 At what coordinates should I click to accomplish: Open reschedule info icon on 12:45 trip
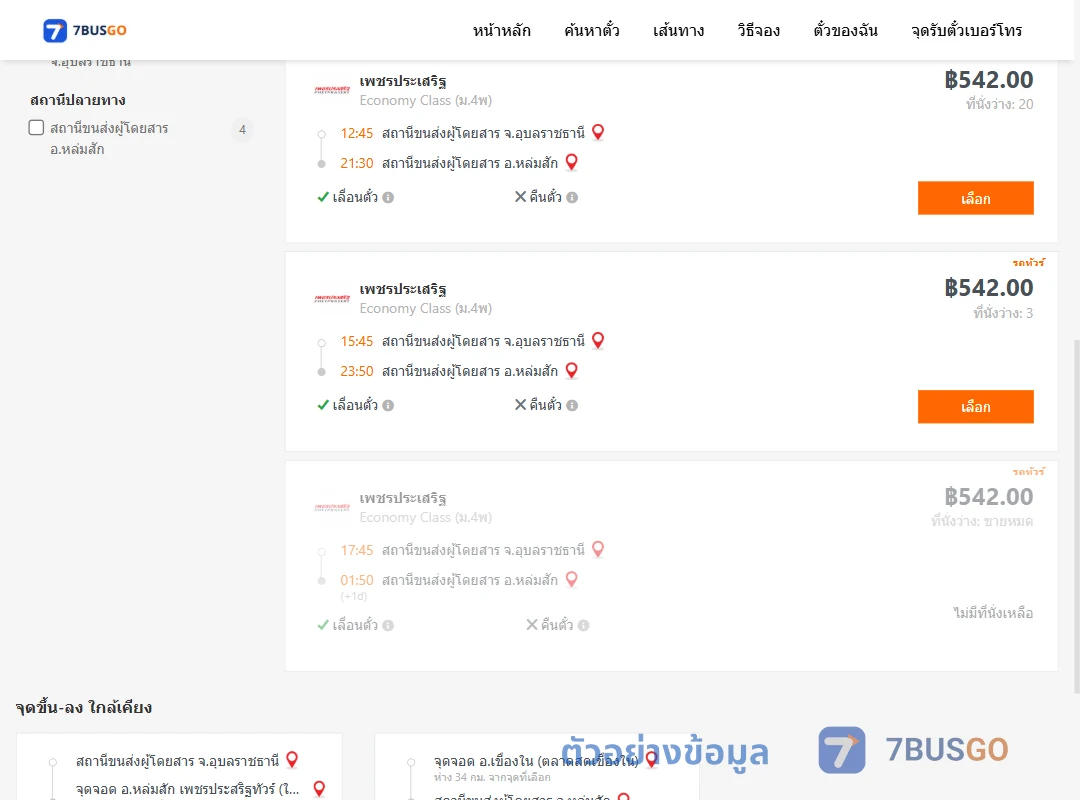(x=388, y=198)
